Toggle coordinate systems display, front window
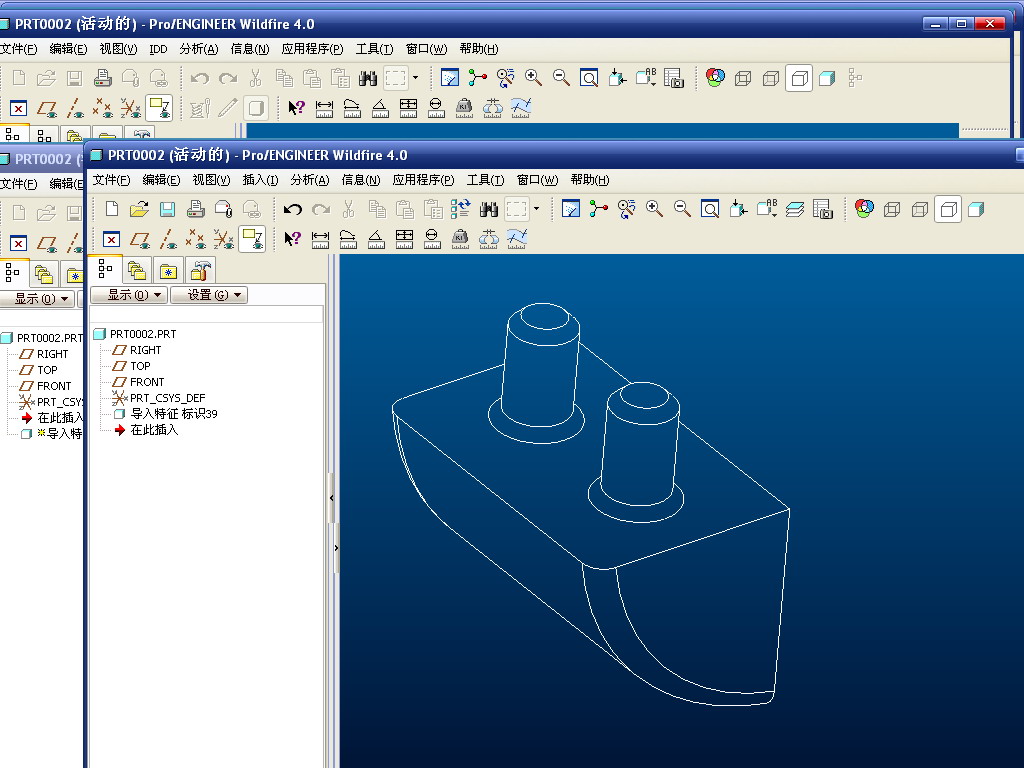This screenshot has height=768, width=1024. tap(223, 240)
